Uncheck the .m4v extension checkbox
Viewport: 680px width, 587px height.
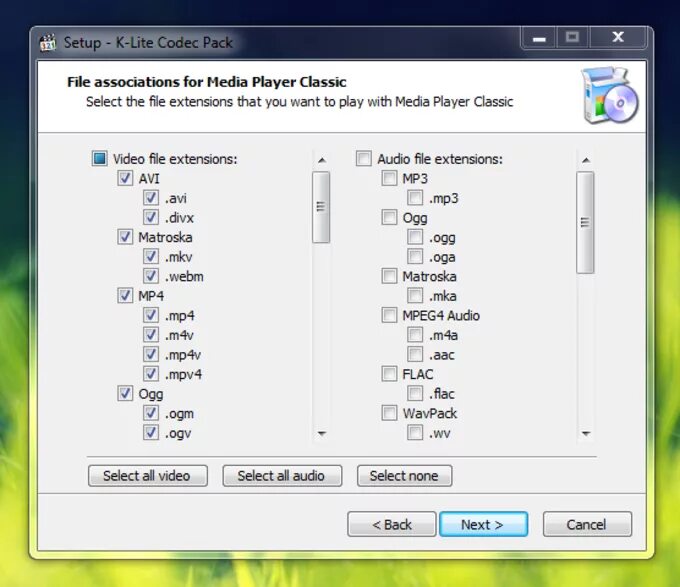pyautogui.click(x=151, y=335)
